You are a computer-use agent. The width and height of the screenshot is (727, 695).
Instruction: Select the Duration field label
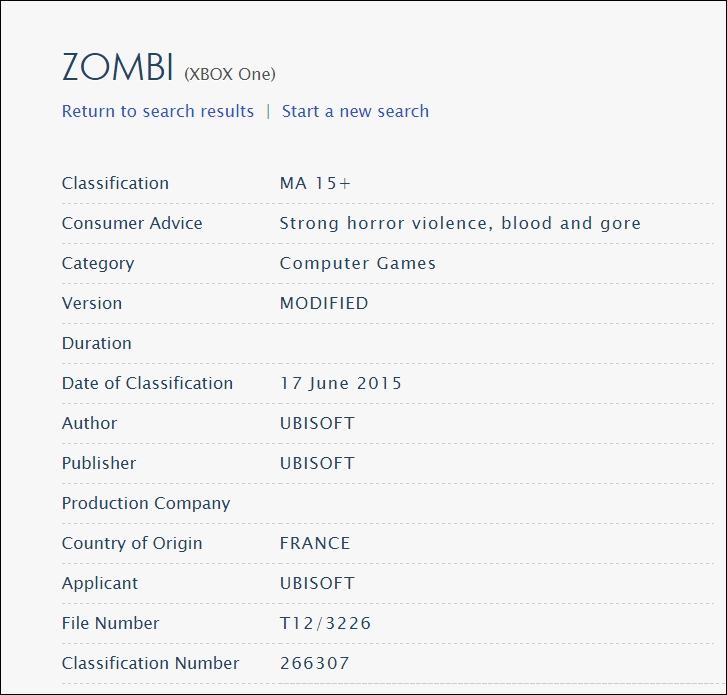96,343
